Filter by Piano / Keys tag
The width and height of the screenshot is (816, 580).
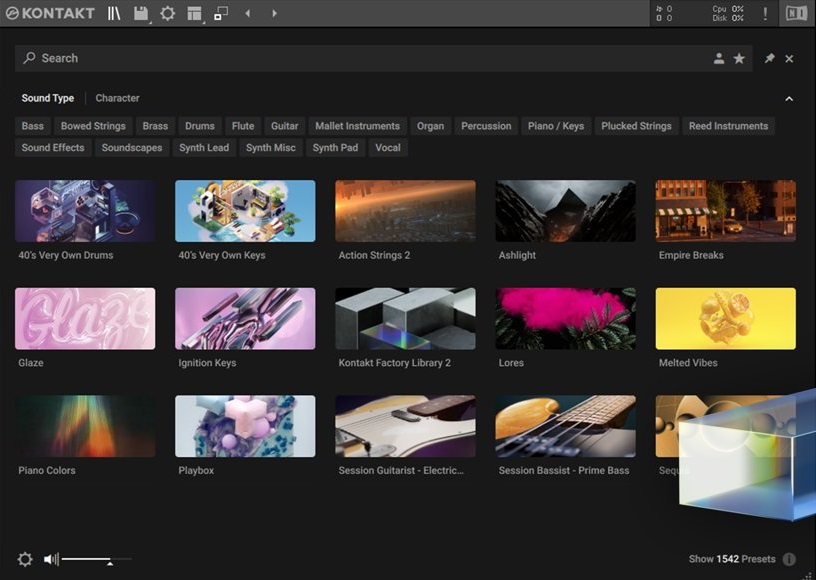click(556, 126)
